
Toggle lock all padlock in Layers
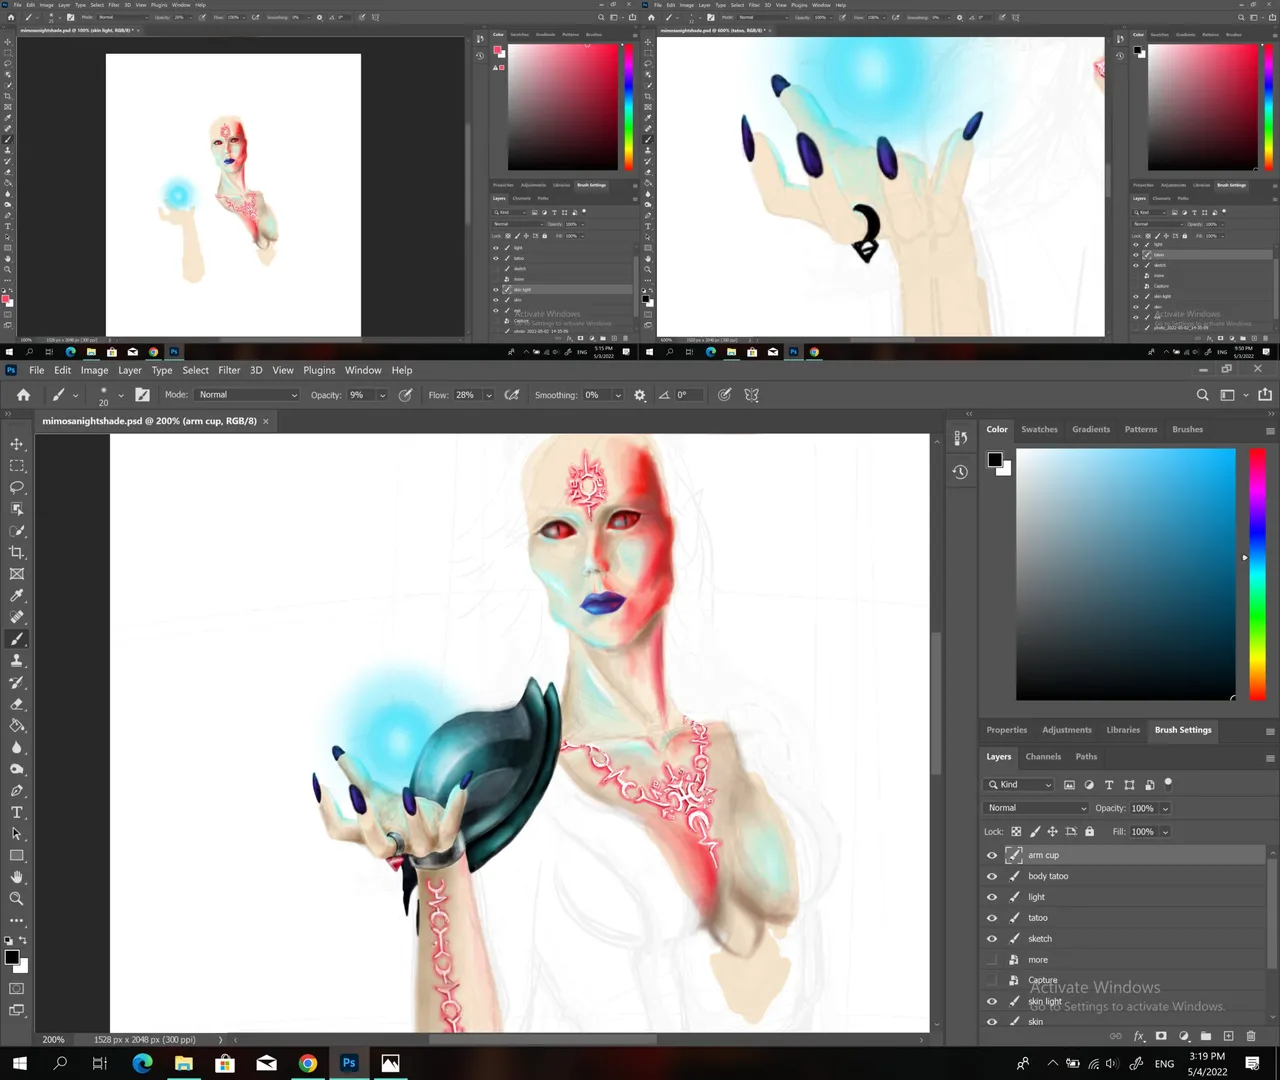(x=1090, y=831)
